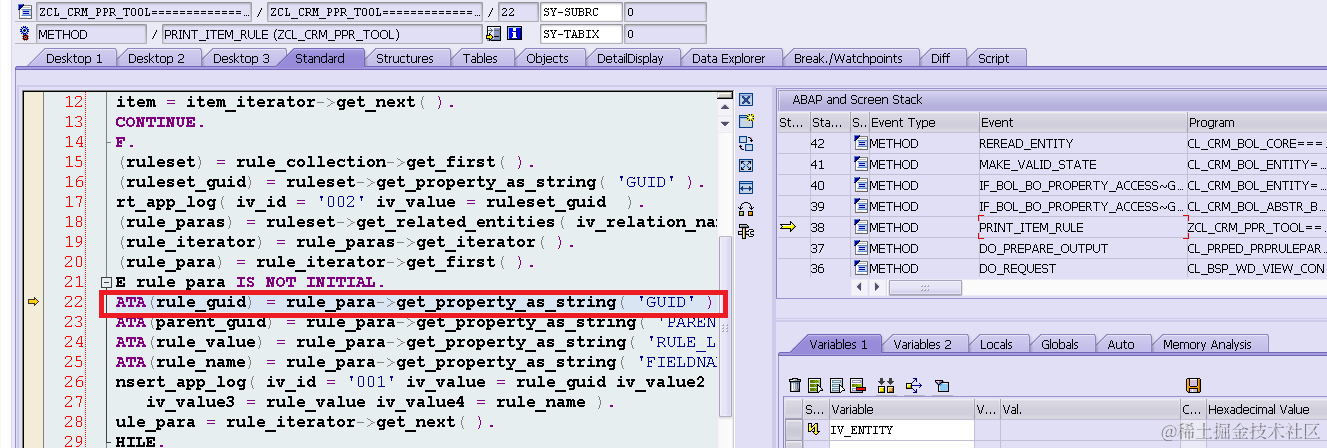Click the right scroll arrow in the stack panel
The image size is (1327, 448).
click(876, 287)
